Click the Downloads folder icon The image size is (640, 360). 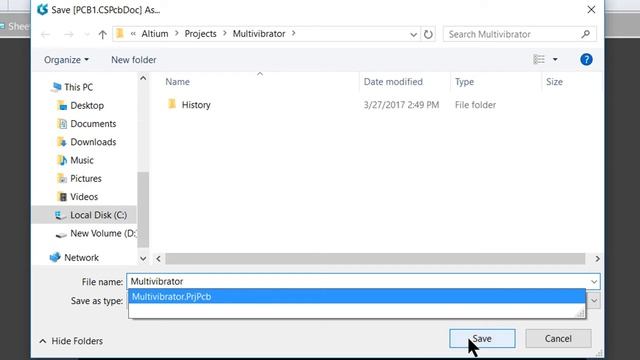pos(62,142)
